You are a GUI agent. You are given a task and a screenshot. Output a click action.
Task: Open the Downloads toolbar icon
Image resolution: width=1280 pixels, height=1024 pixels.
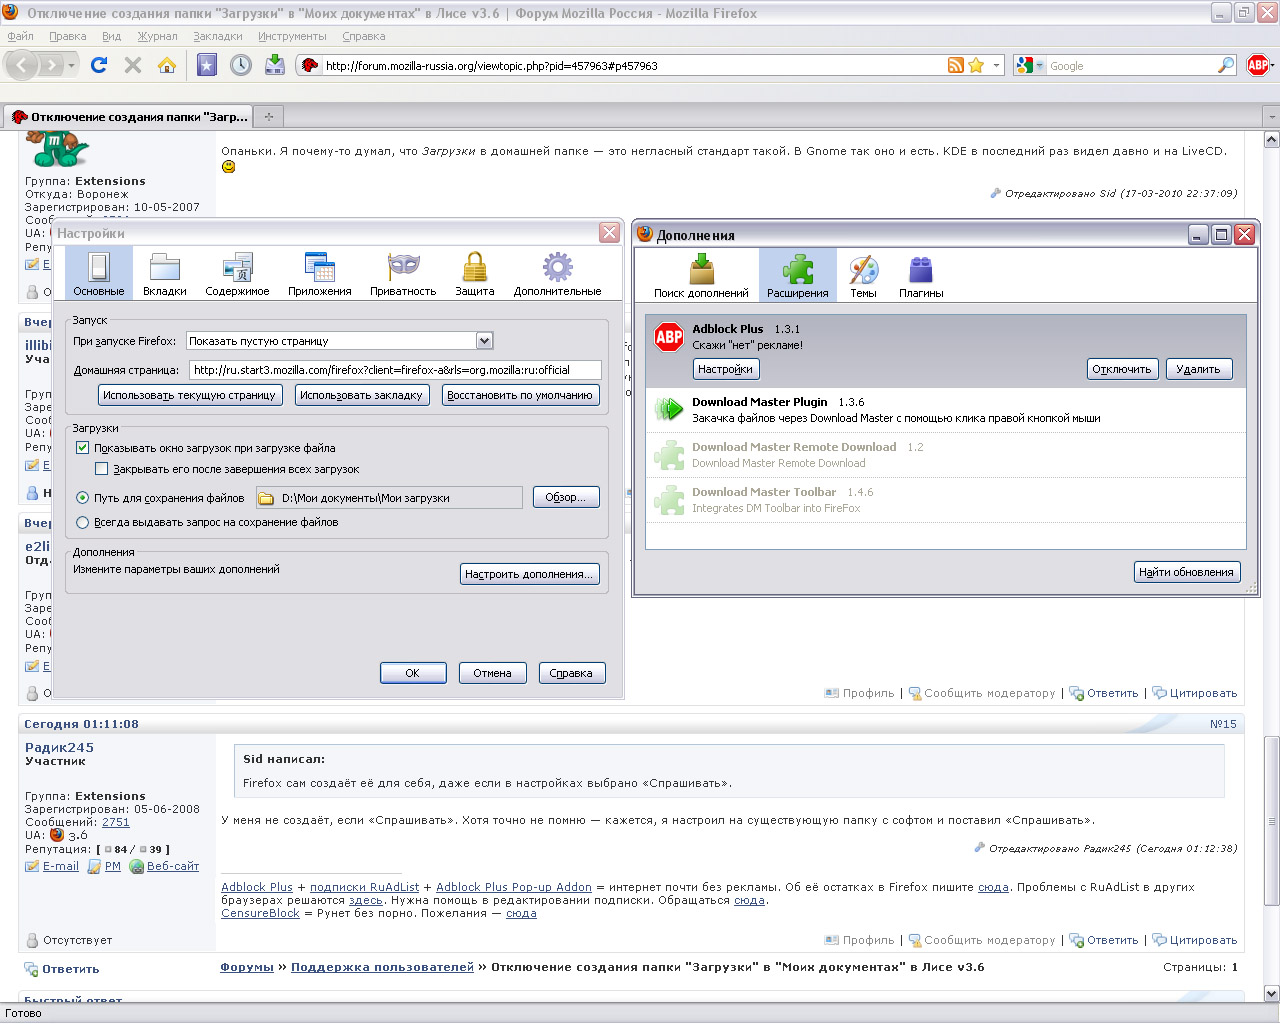pos(275,65)
